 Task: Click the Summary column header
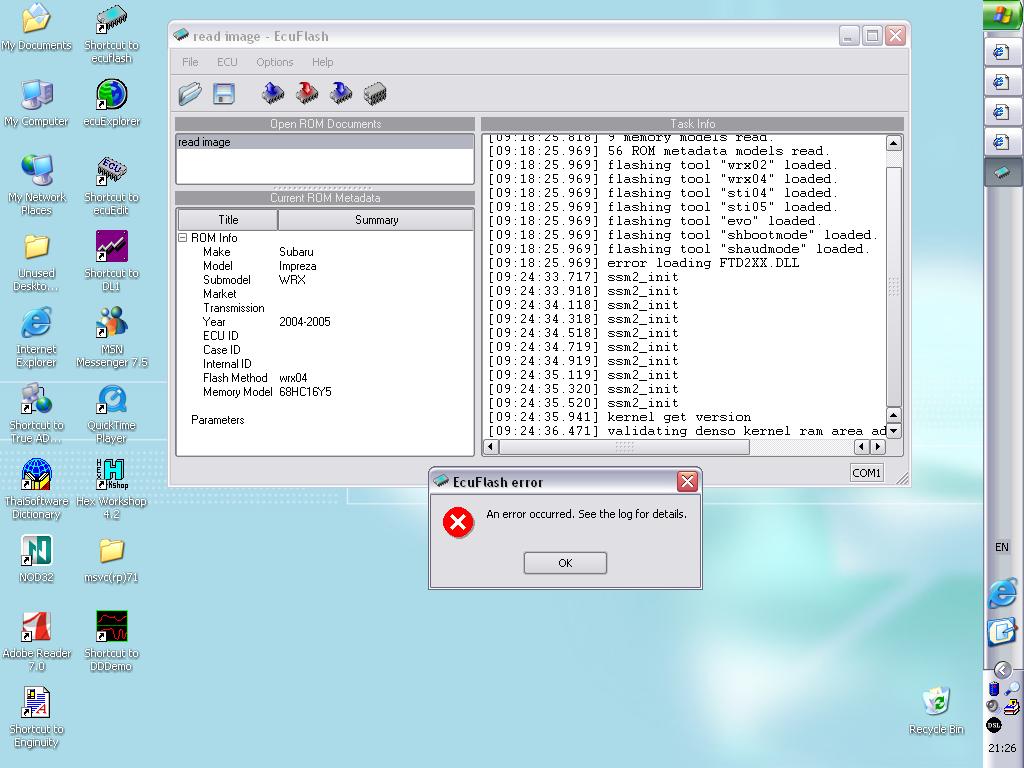376,220
